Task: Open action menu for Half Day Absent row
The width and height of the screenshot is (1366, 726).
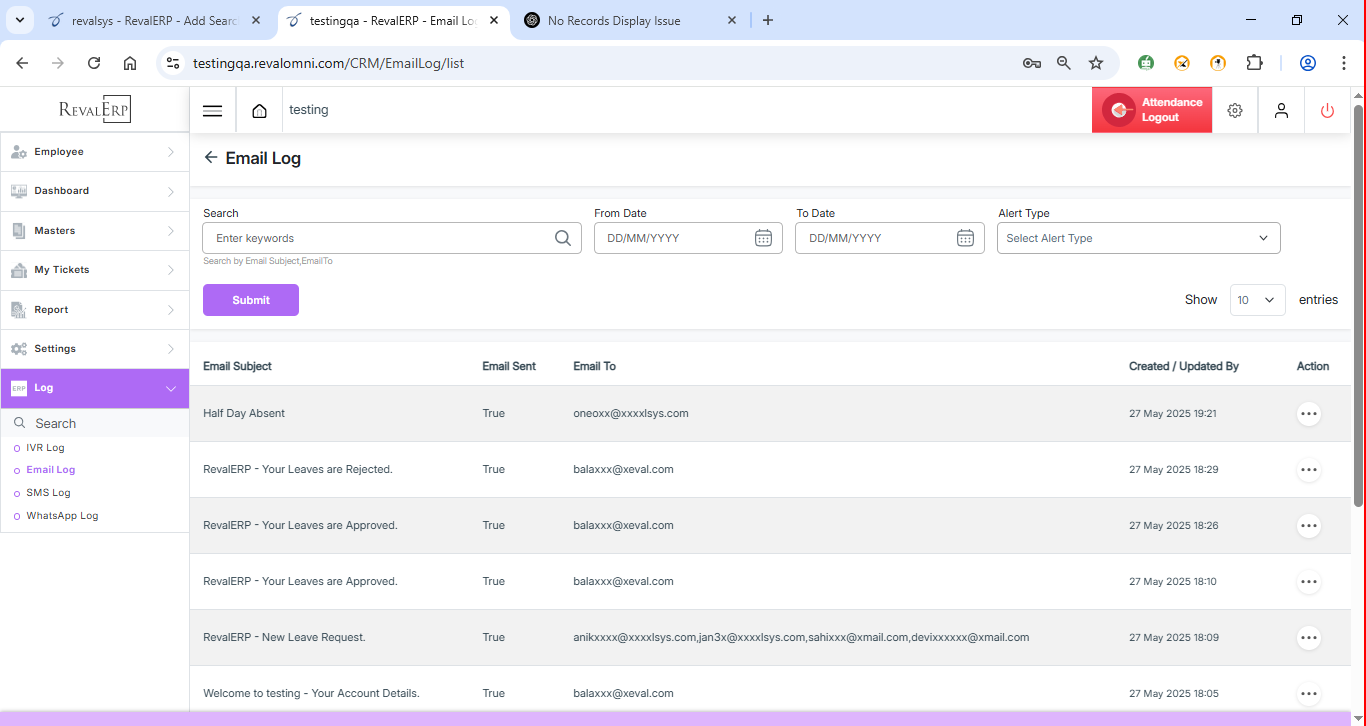Action: (x=1308, y=414)
